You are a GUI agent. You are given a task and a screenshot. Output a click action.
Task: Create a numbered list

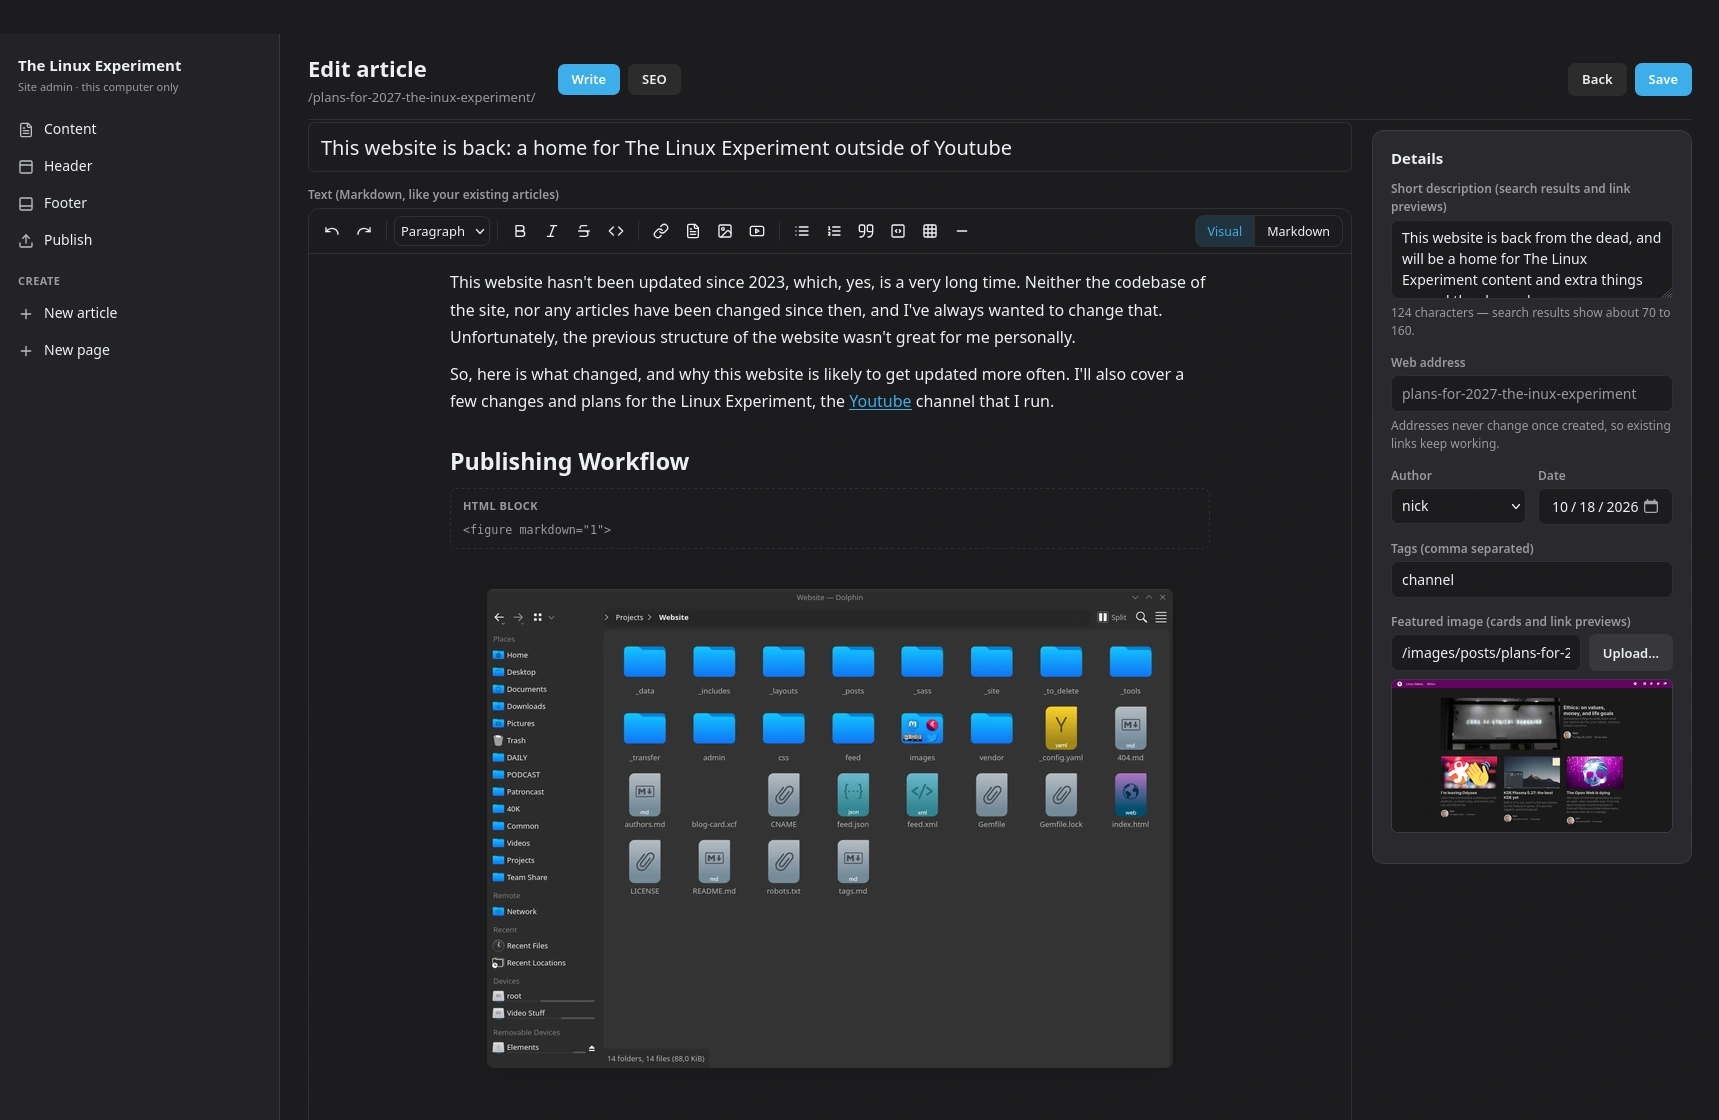tap(834, 231)
